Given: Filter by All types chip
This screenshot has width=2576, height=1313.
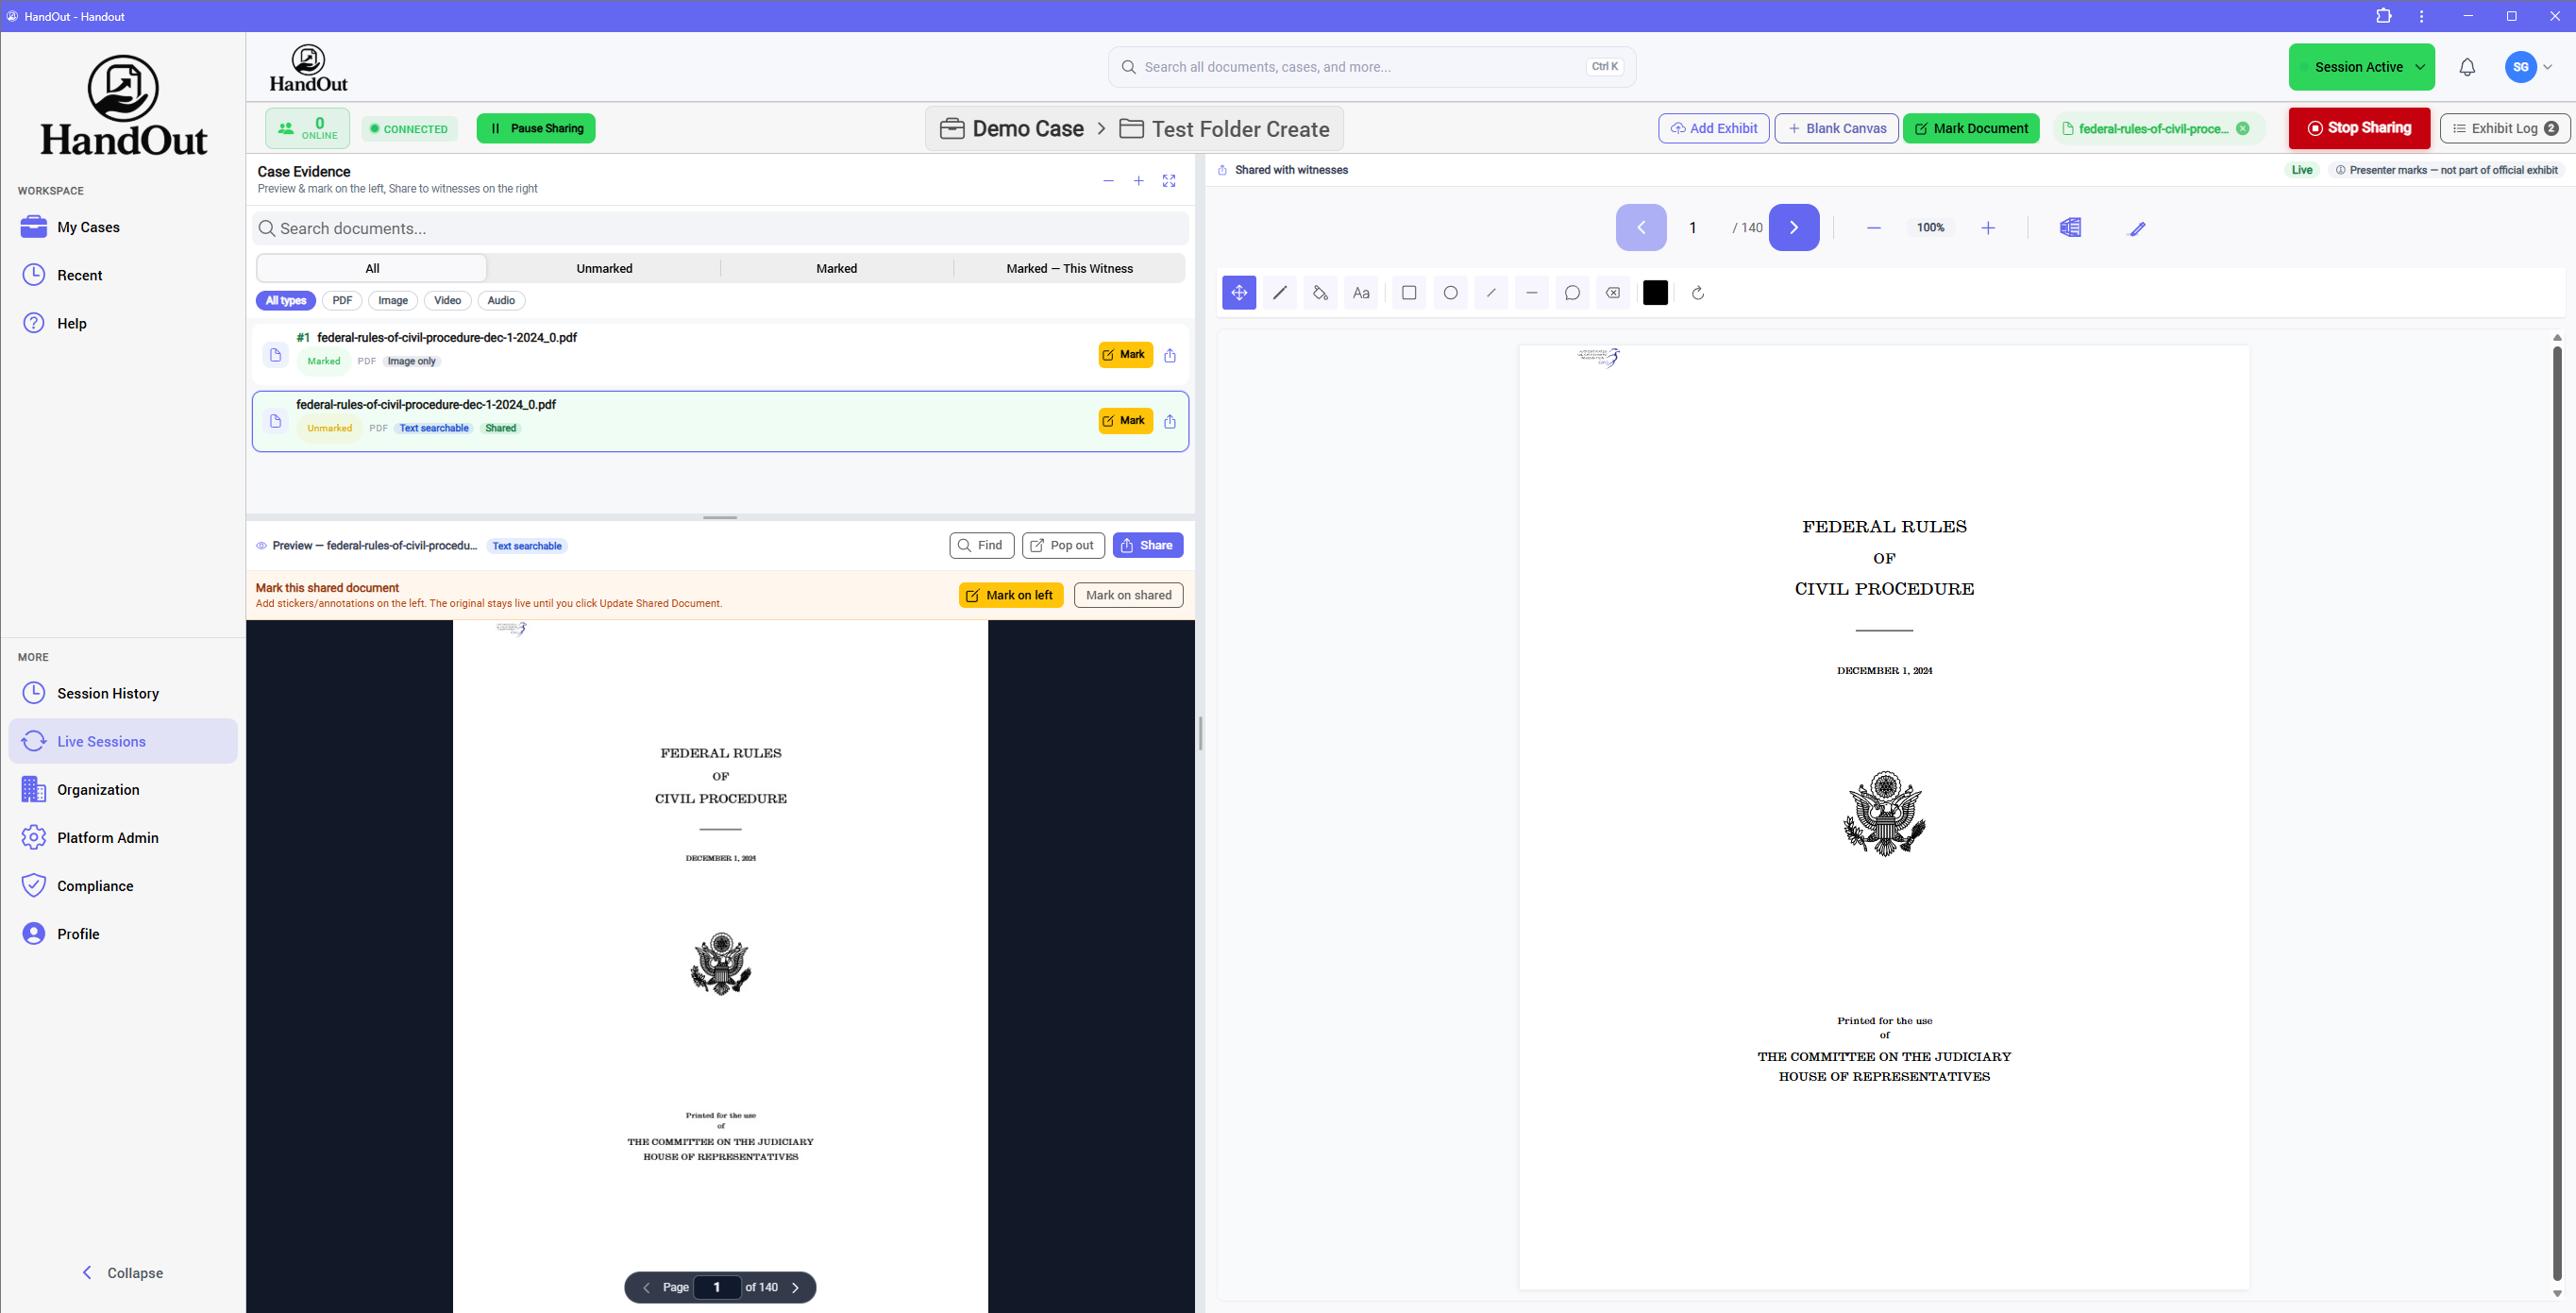Looking at the screenshot, I should pos(286,300).
